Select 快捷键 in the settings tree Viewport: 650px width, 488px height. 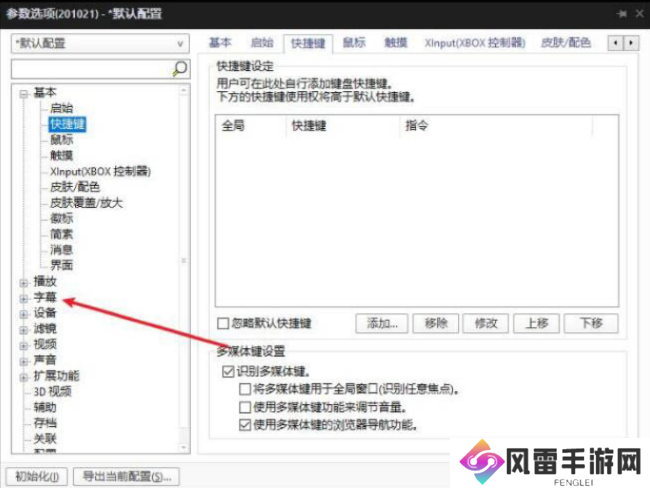click(67, 124)
